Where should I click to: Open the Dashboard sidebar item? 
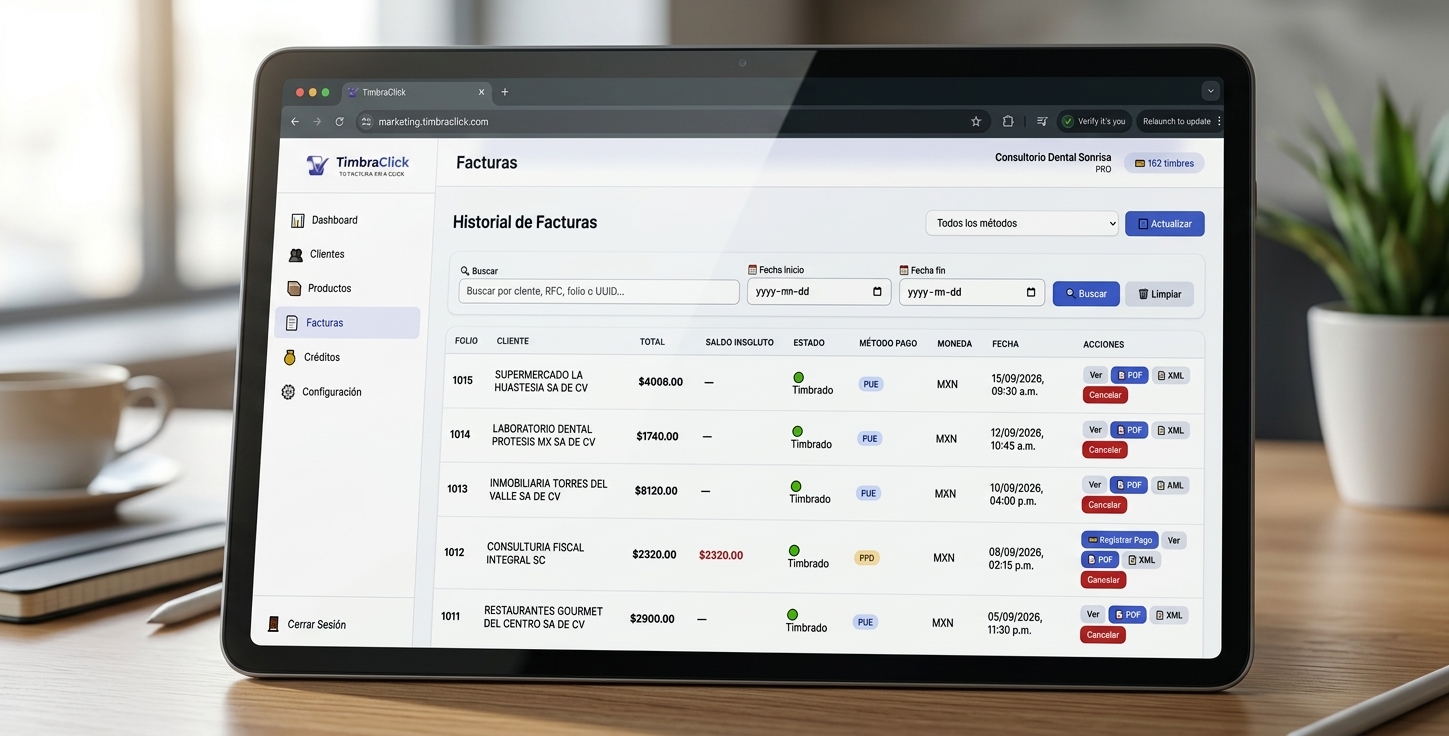click(324, 220)
